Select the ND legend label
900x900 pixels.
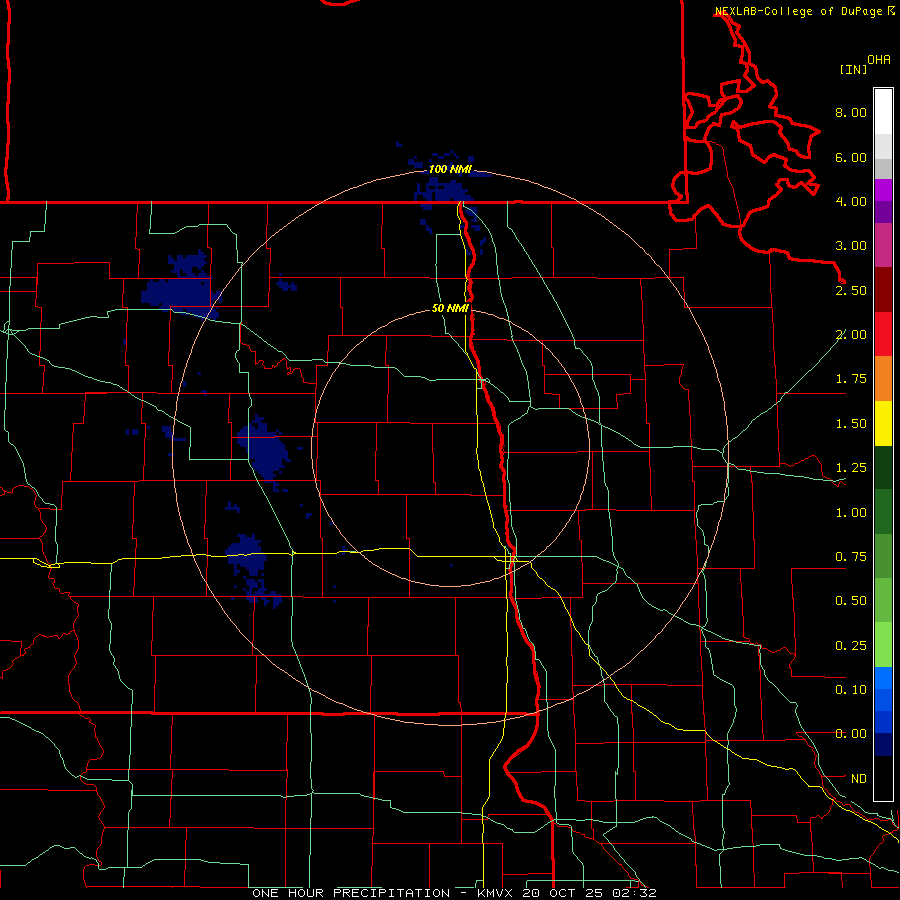pos(859,779)
